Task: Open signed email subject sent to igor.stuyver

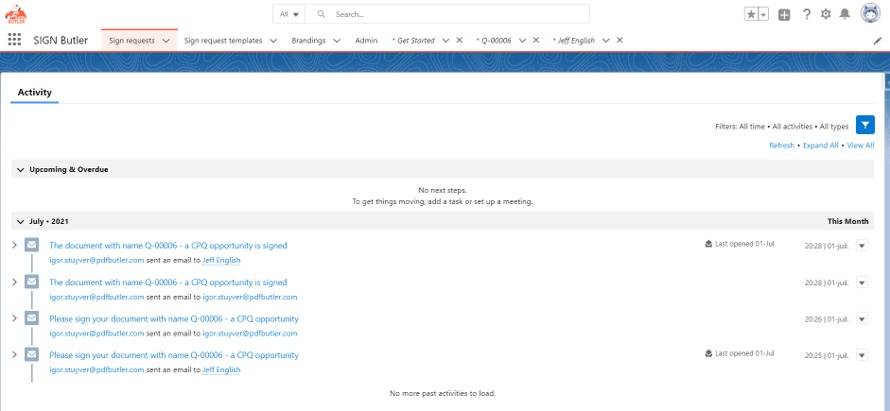Action: (x=168, y=282)
